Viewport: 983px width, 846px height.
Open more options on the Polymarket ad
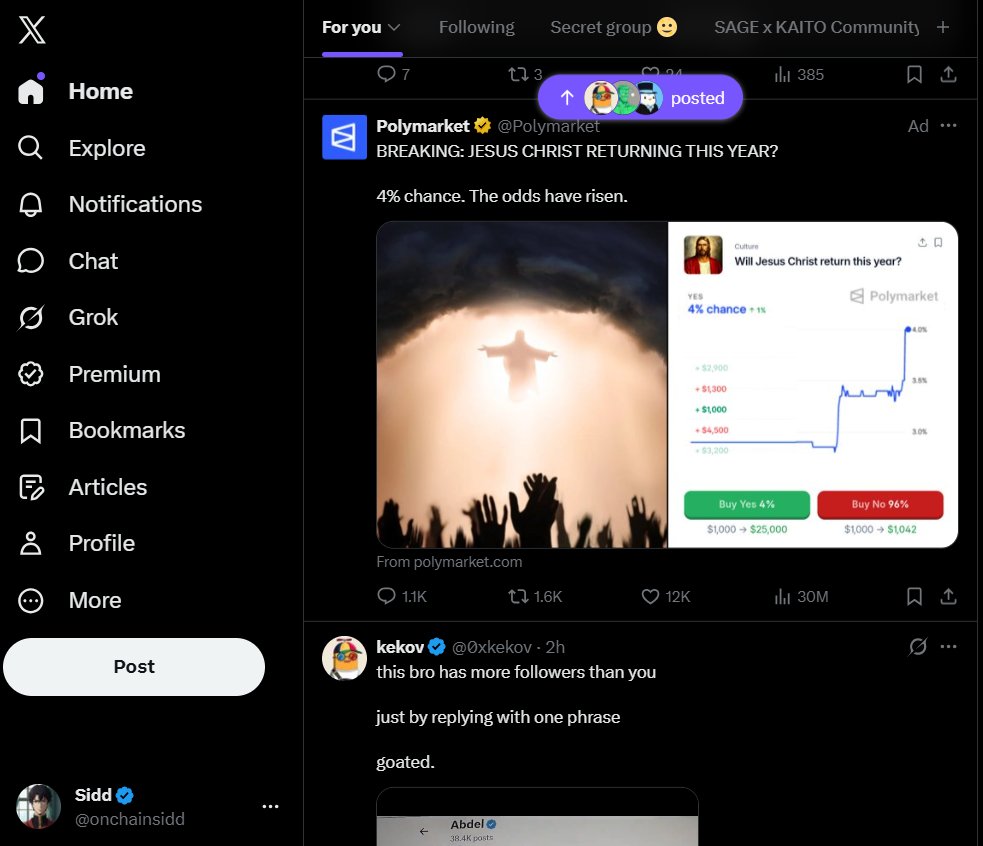(948, 125)
